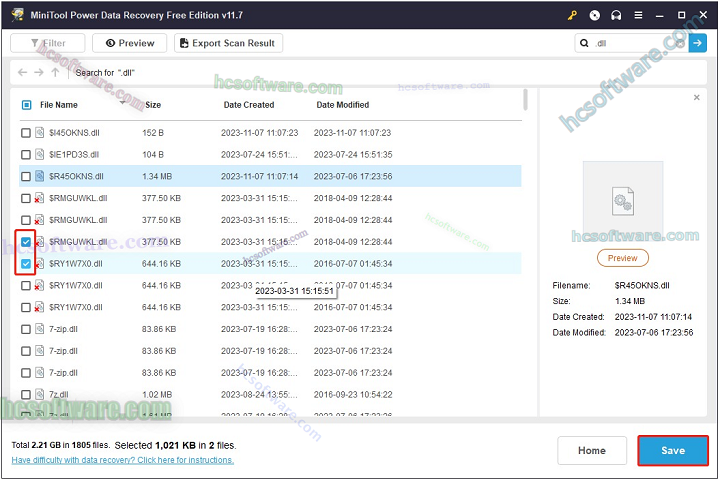Image resolution: width=720 pixels, height=480 pixels.
Task: Click the 1.02 MB size cell
Action: pos(157,395)
